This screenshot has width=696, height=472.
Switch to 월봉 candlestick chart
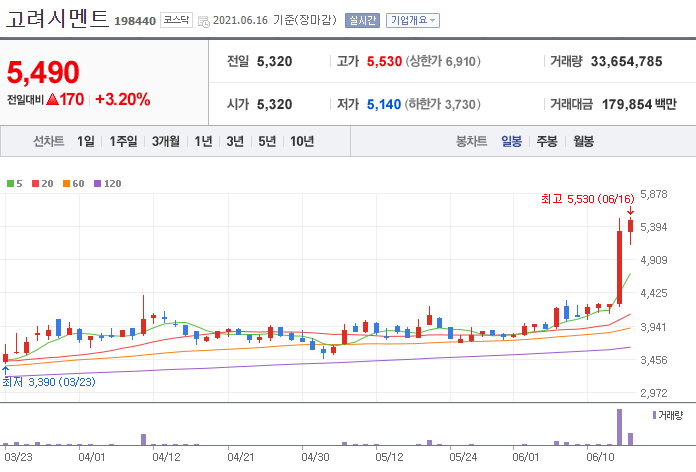pyautogui.click(x=583, y=141)
